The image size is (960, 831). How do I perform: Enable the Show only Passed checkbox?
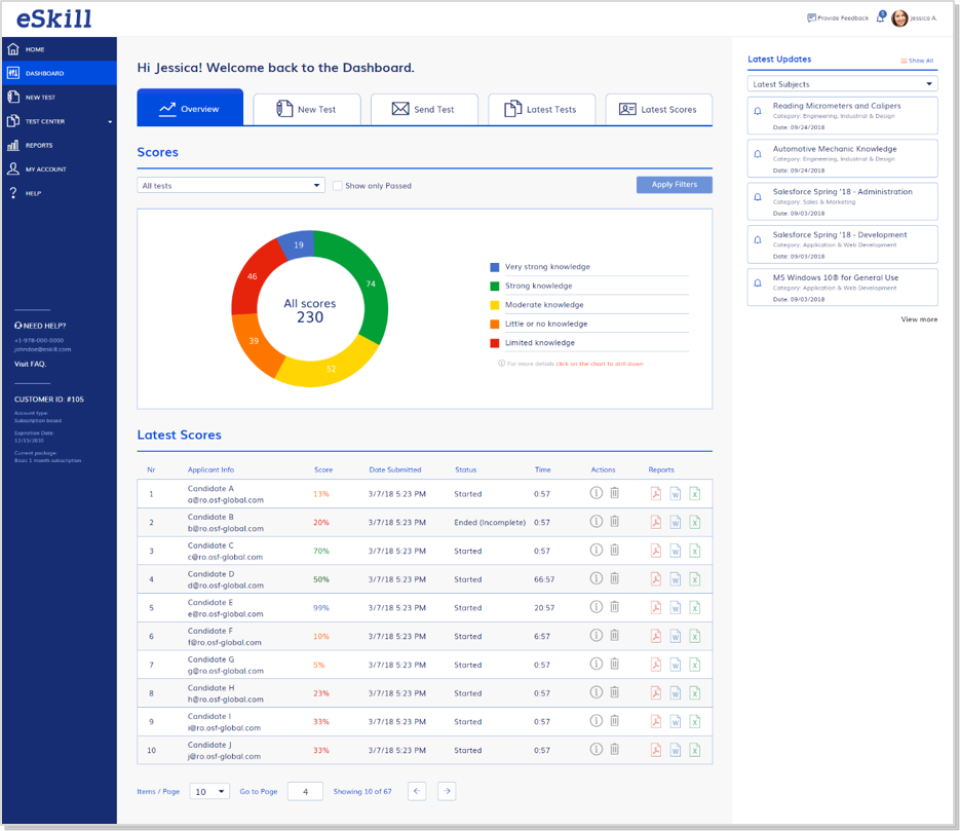[x=338, y=186]
